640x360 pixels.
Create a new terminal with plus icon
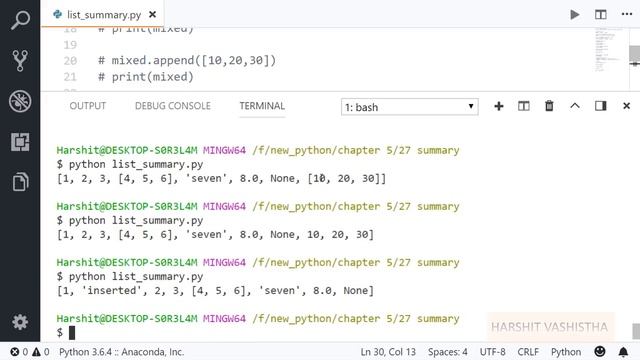[x=498, y=106]
